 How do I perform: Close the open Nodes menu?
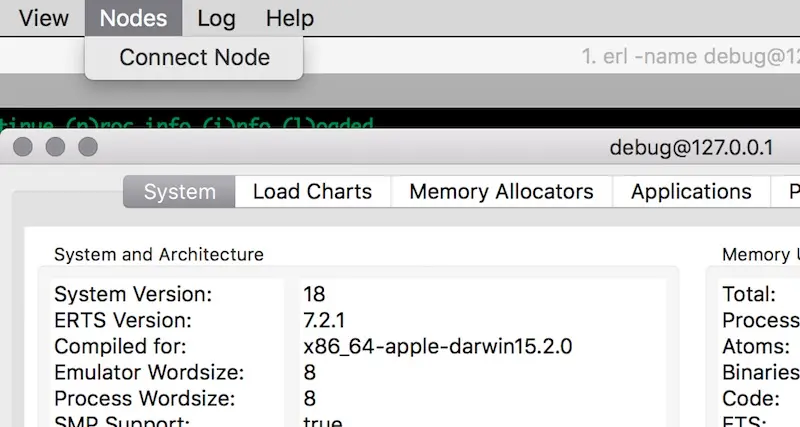click(133, 18)
